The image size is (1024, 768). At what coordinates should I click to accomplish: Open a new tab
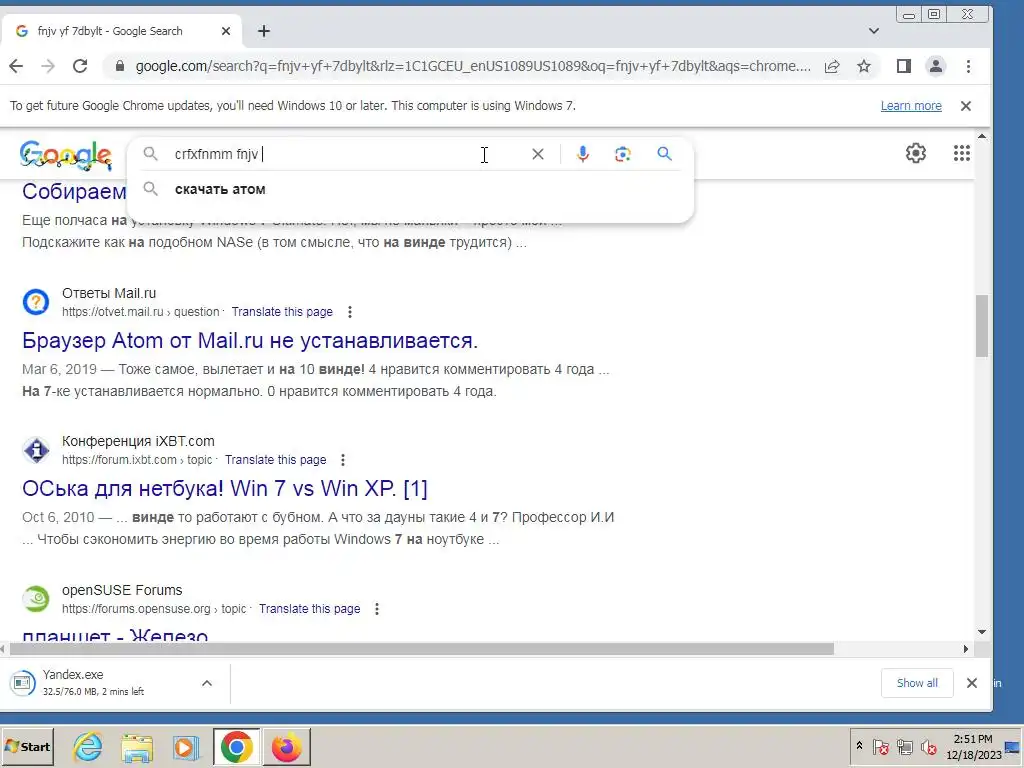[264, 31]
